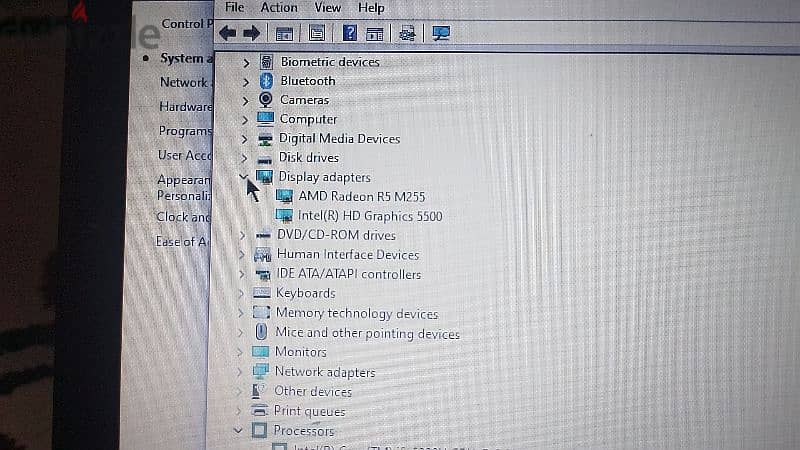Click the Back arrow toolbar icon

coord(228,34)
